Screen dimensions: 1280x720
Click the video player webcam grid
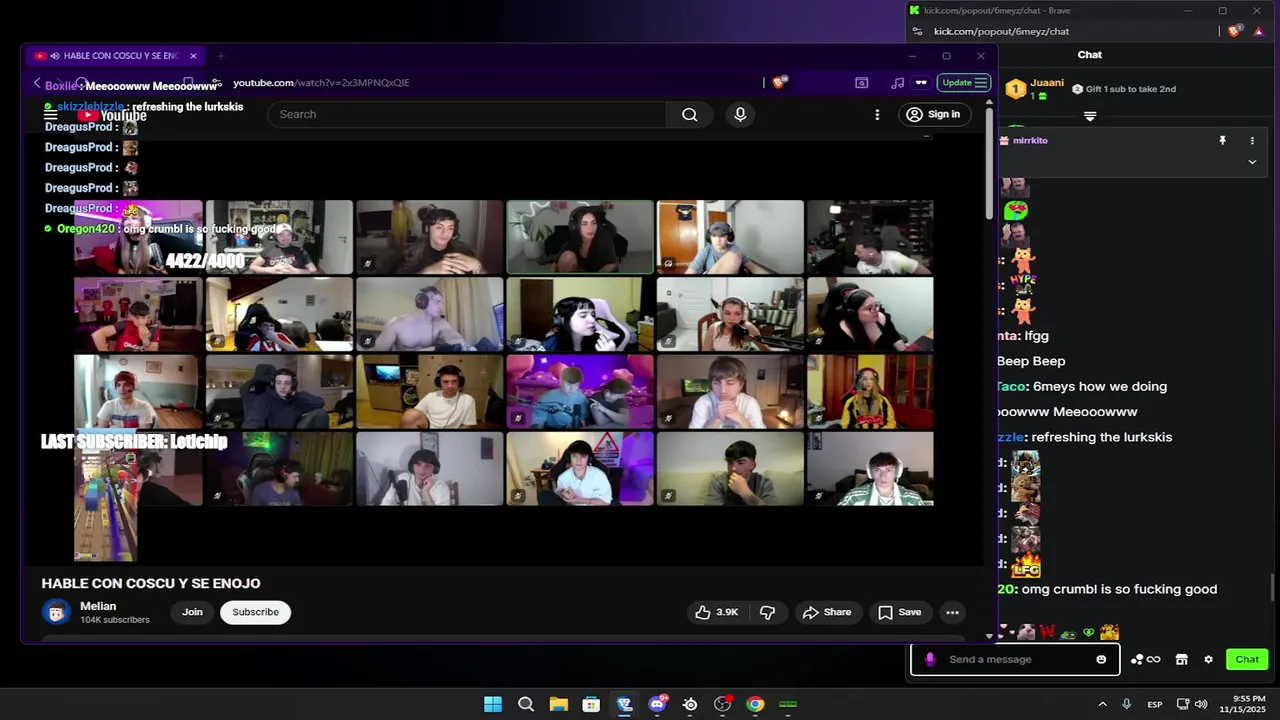coord(504,353)
